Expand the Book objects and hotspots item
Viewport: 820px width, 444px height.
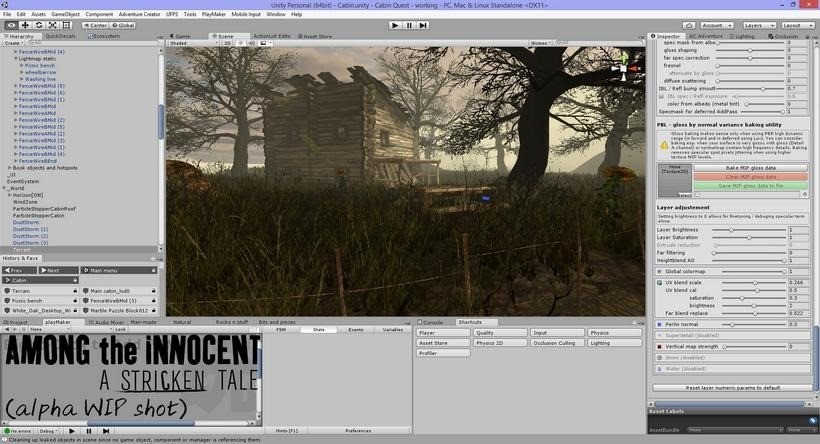[x=9, y=168]
